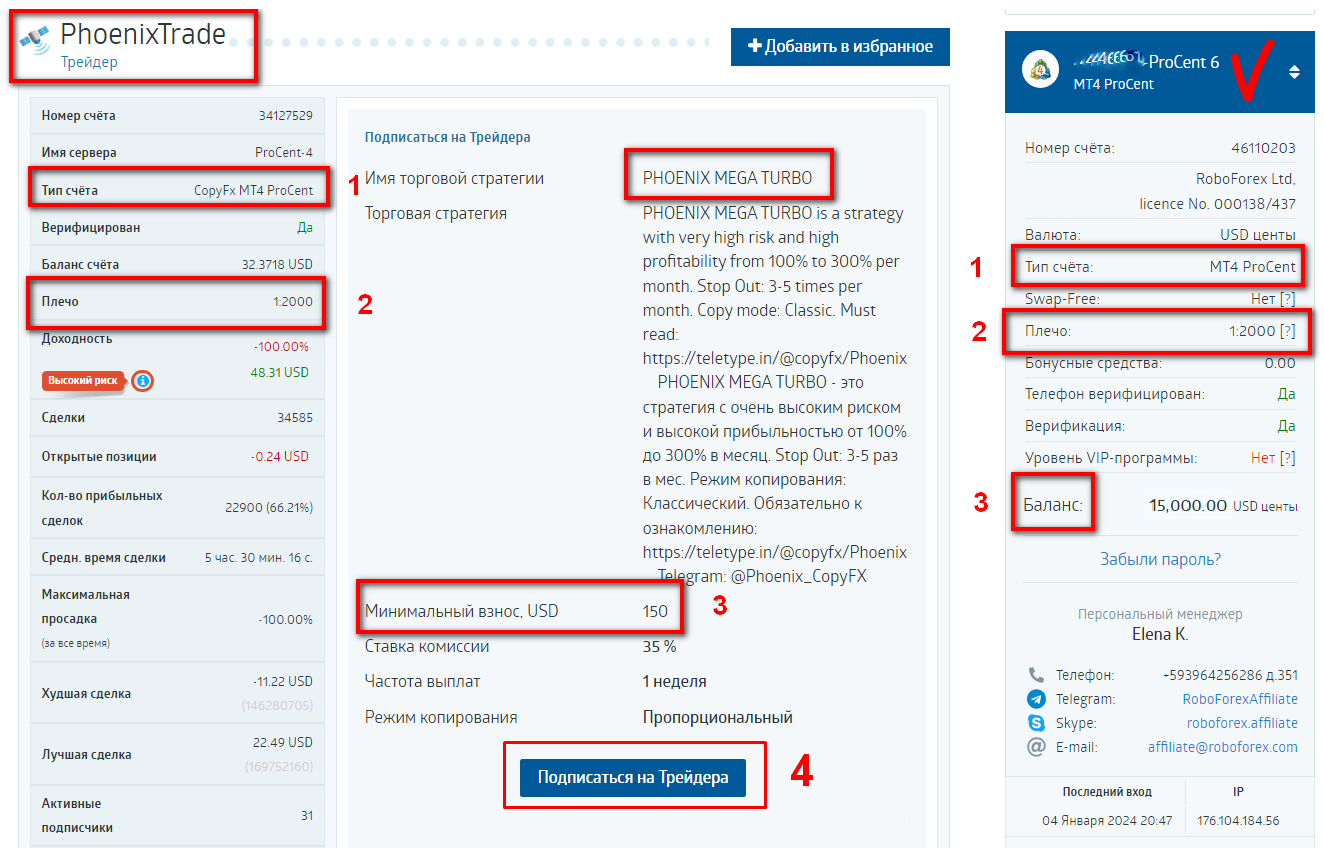
Task: Select the manager name Elena K.
Action: click(1160, 635)
